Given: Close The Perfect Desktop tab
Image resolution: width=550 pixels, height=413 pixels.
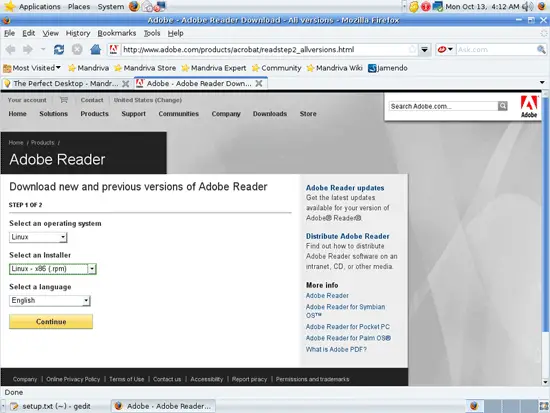Looking at the screenshot, I should click(x=125, y=84).
